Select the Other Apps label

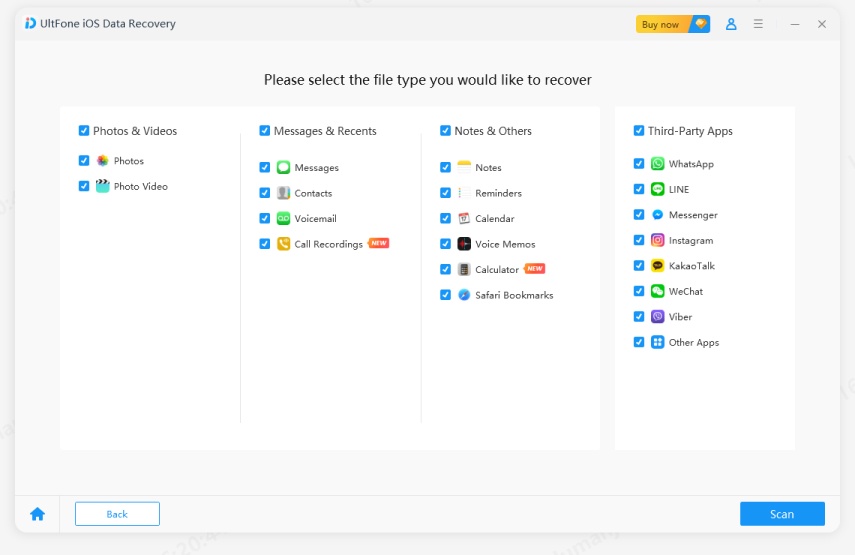[694, 343]
